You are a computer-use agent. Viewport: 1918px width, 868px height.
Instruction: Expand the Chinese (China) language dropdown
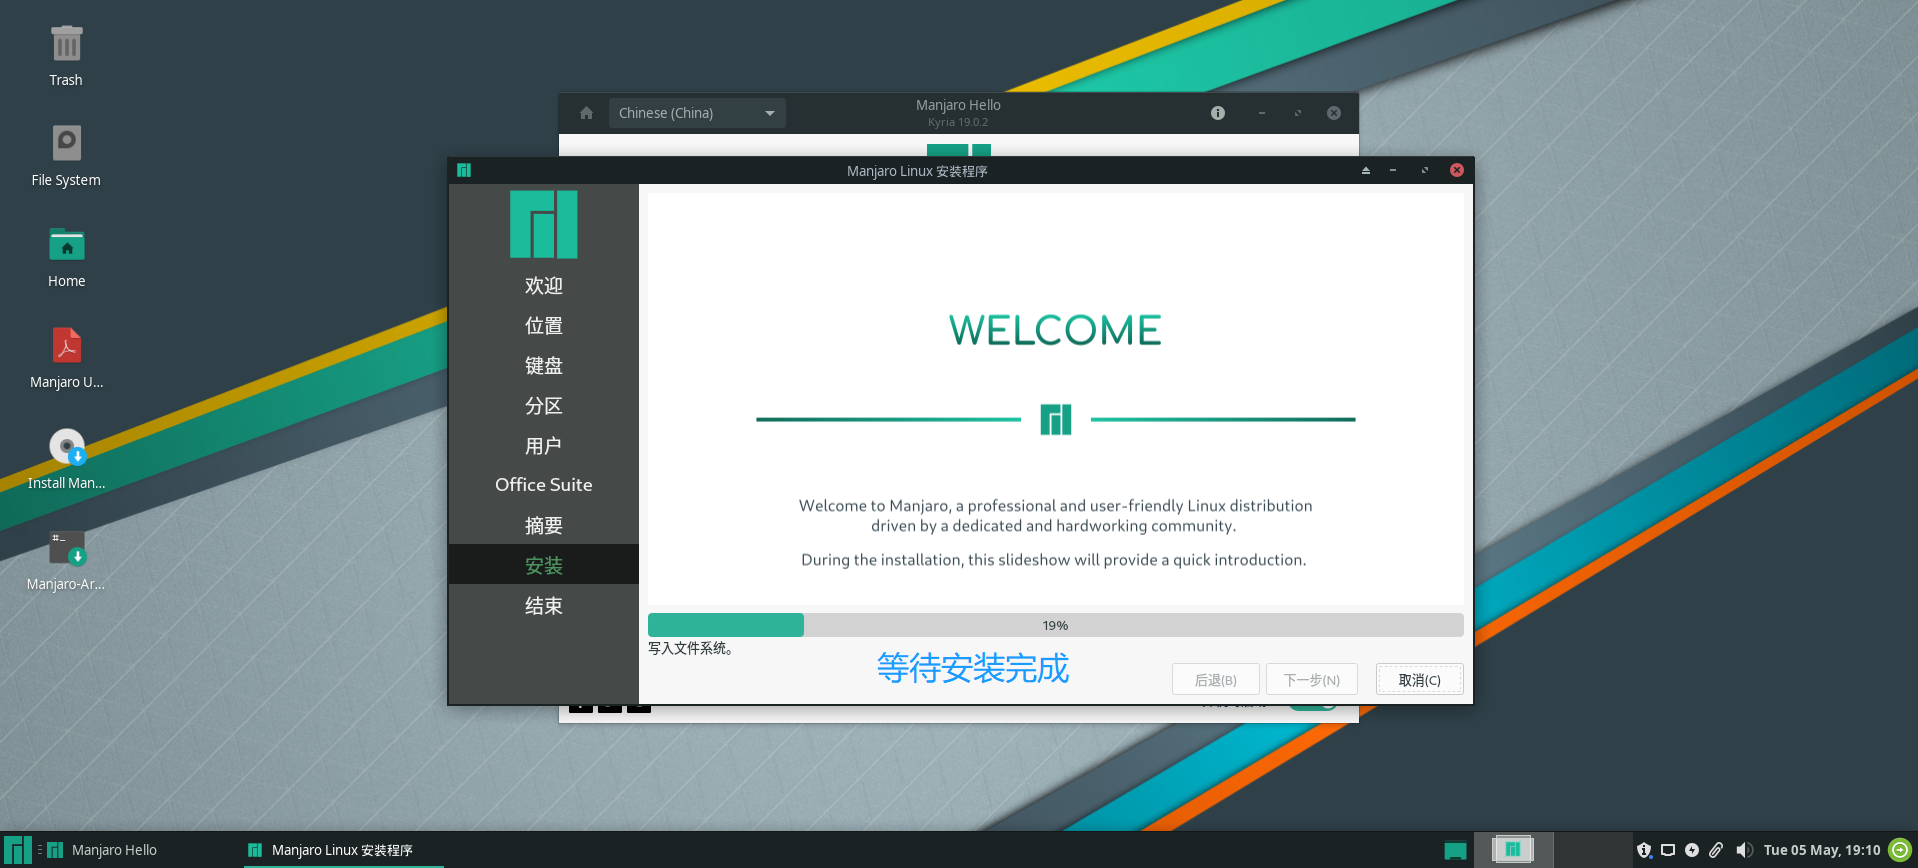[697, 113]
